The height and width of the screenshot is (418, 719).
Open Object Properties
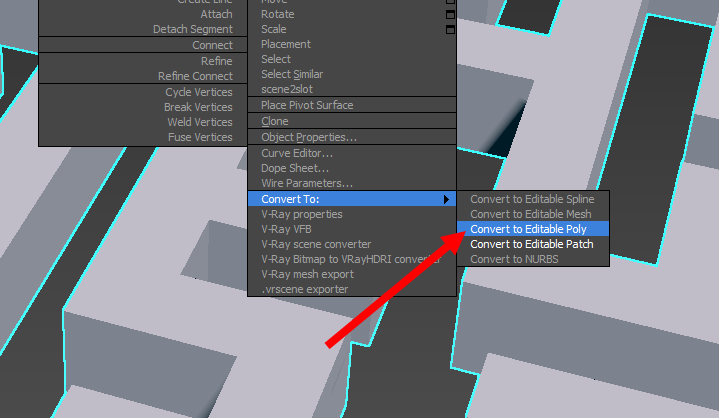352,137
